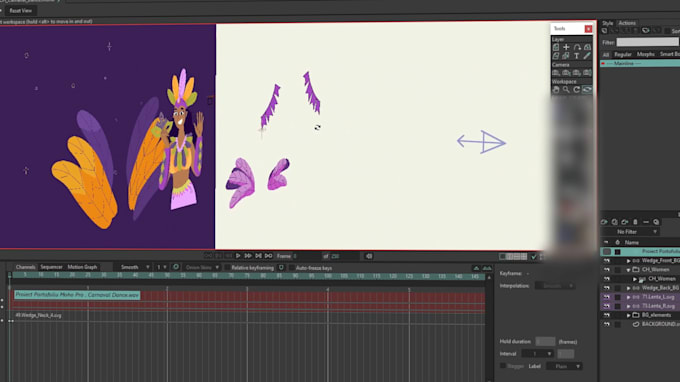Toggle visibility of 71.Lenta_L.svg layer
Image resolution: width=680 pixels, height=382 pixels.
point(607,297)
